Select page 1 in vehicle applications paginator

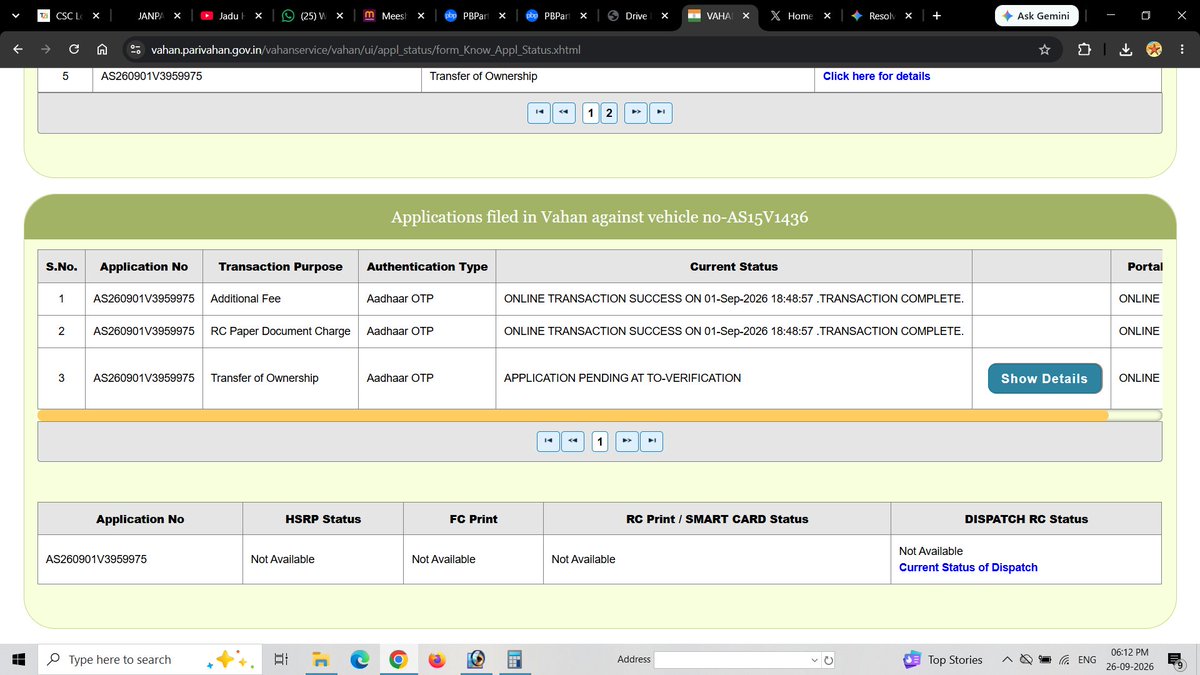(599, 441)
